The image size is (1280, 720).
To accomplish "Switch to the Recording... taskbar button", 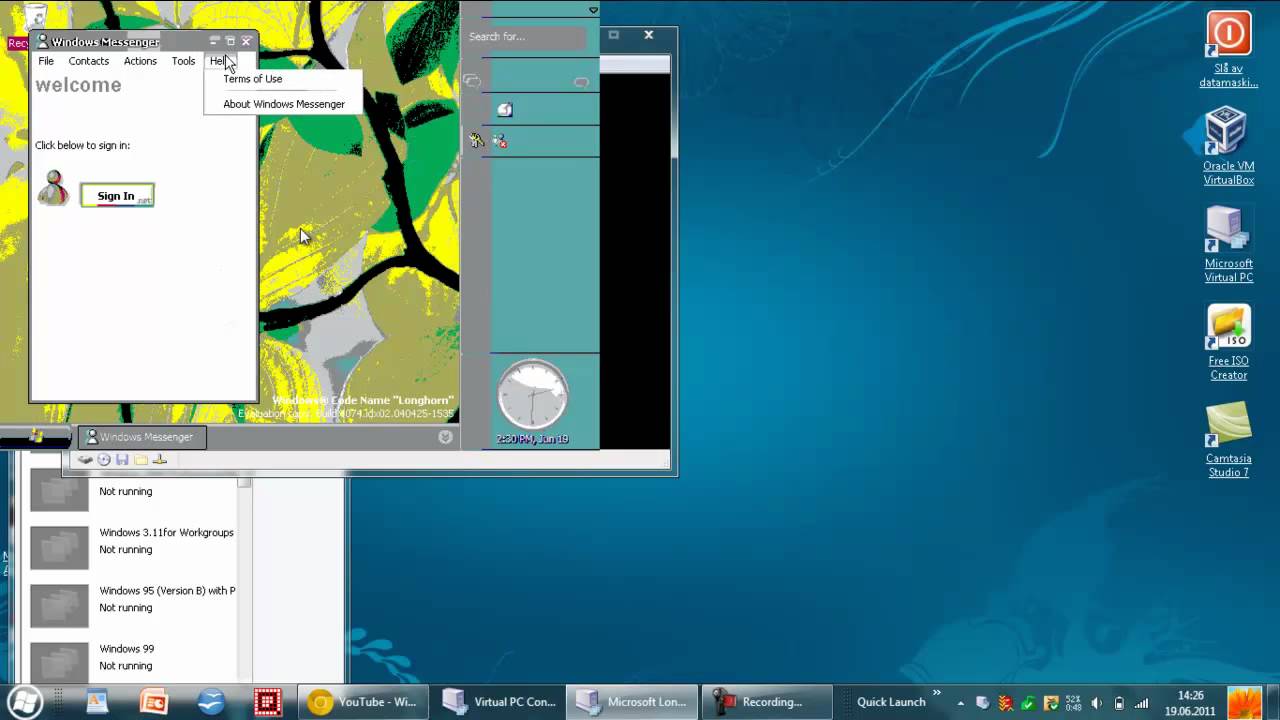I will (767, 702).
